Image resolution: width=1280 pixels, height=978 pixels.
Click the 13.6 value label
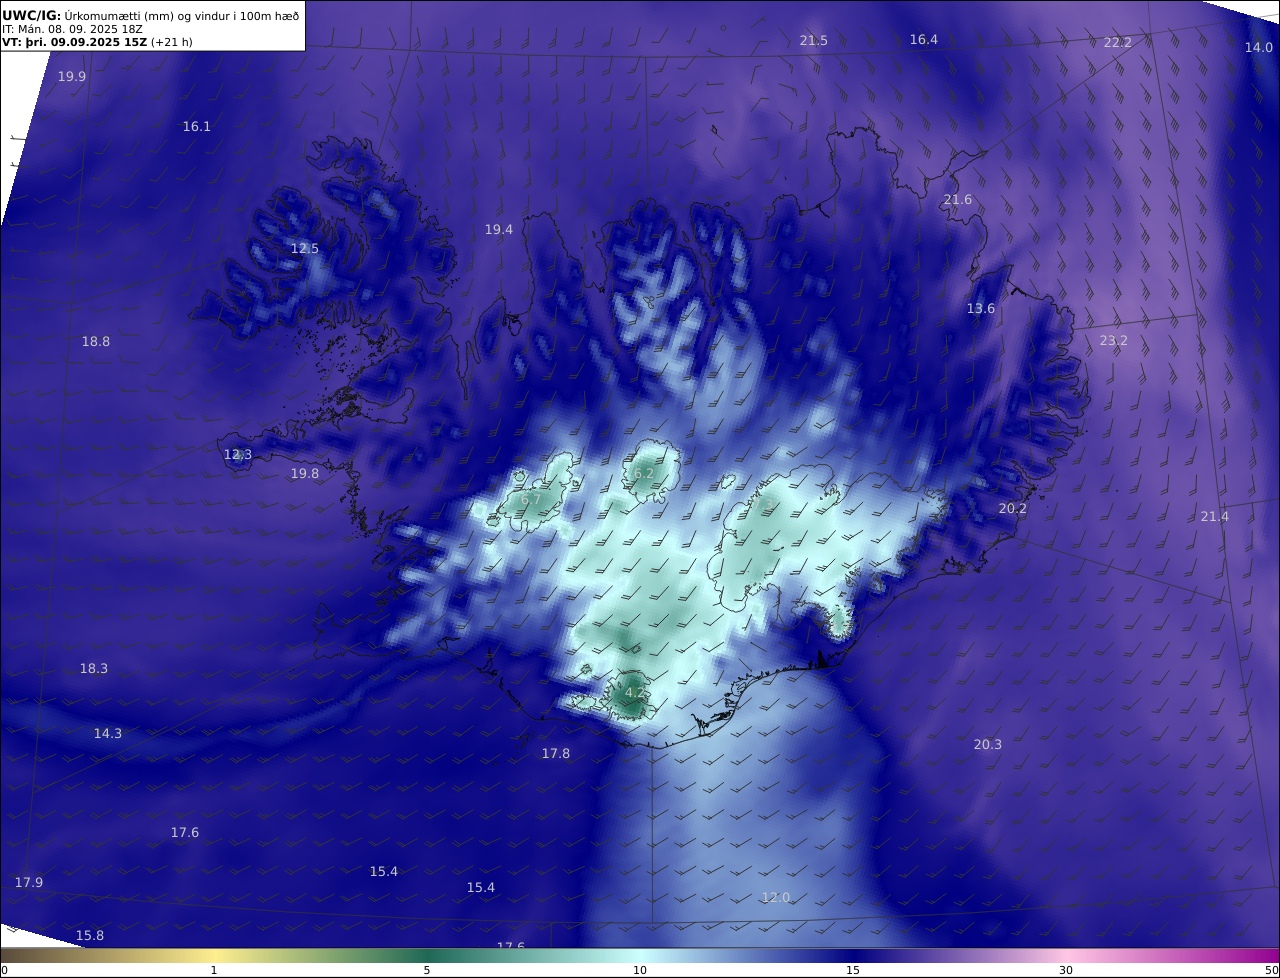(x=981, y=309)
